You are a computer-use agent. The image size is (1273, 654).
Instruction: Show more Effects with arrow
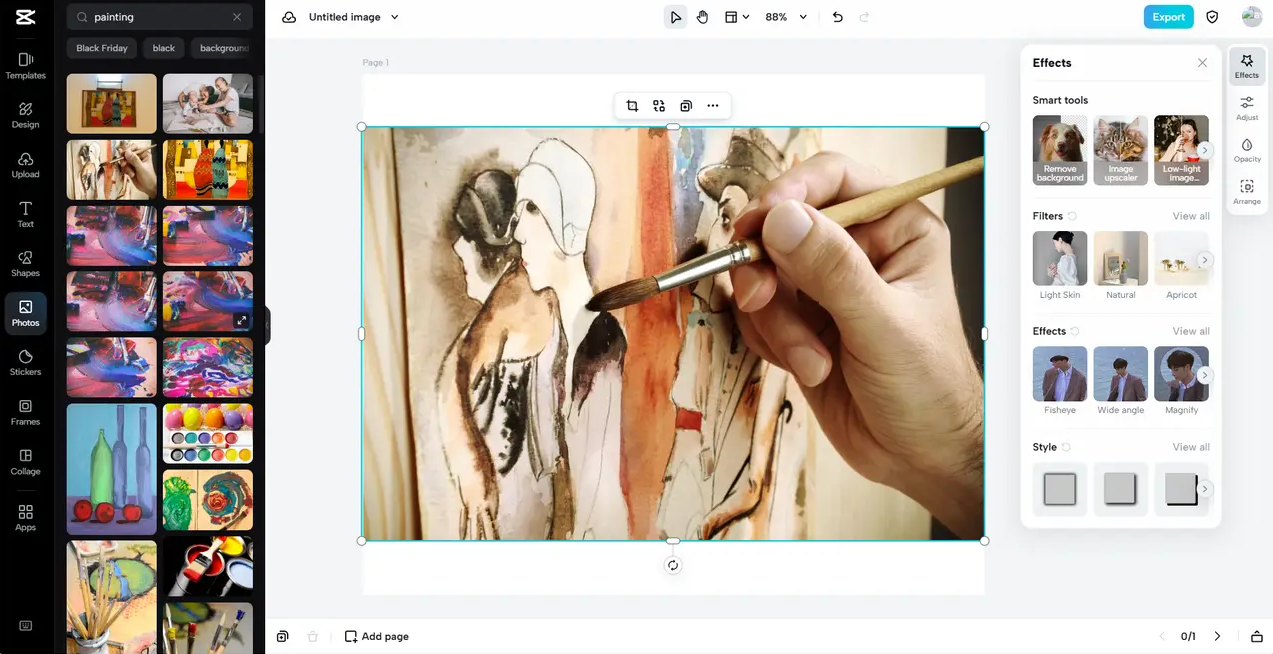[1205, 375]
